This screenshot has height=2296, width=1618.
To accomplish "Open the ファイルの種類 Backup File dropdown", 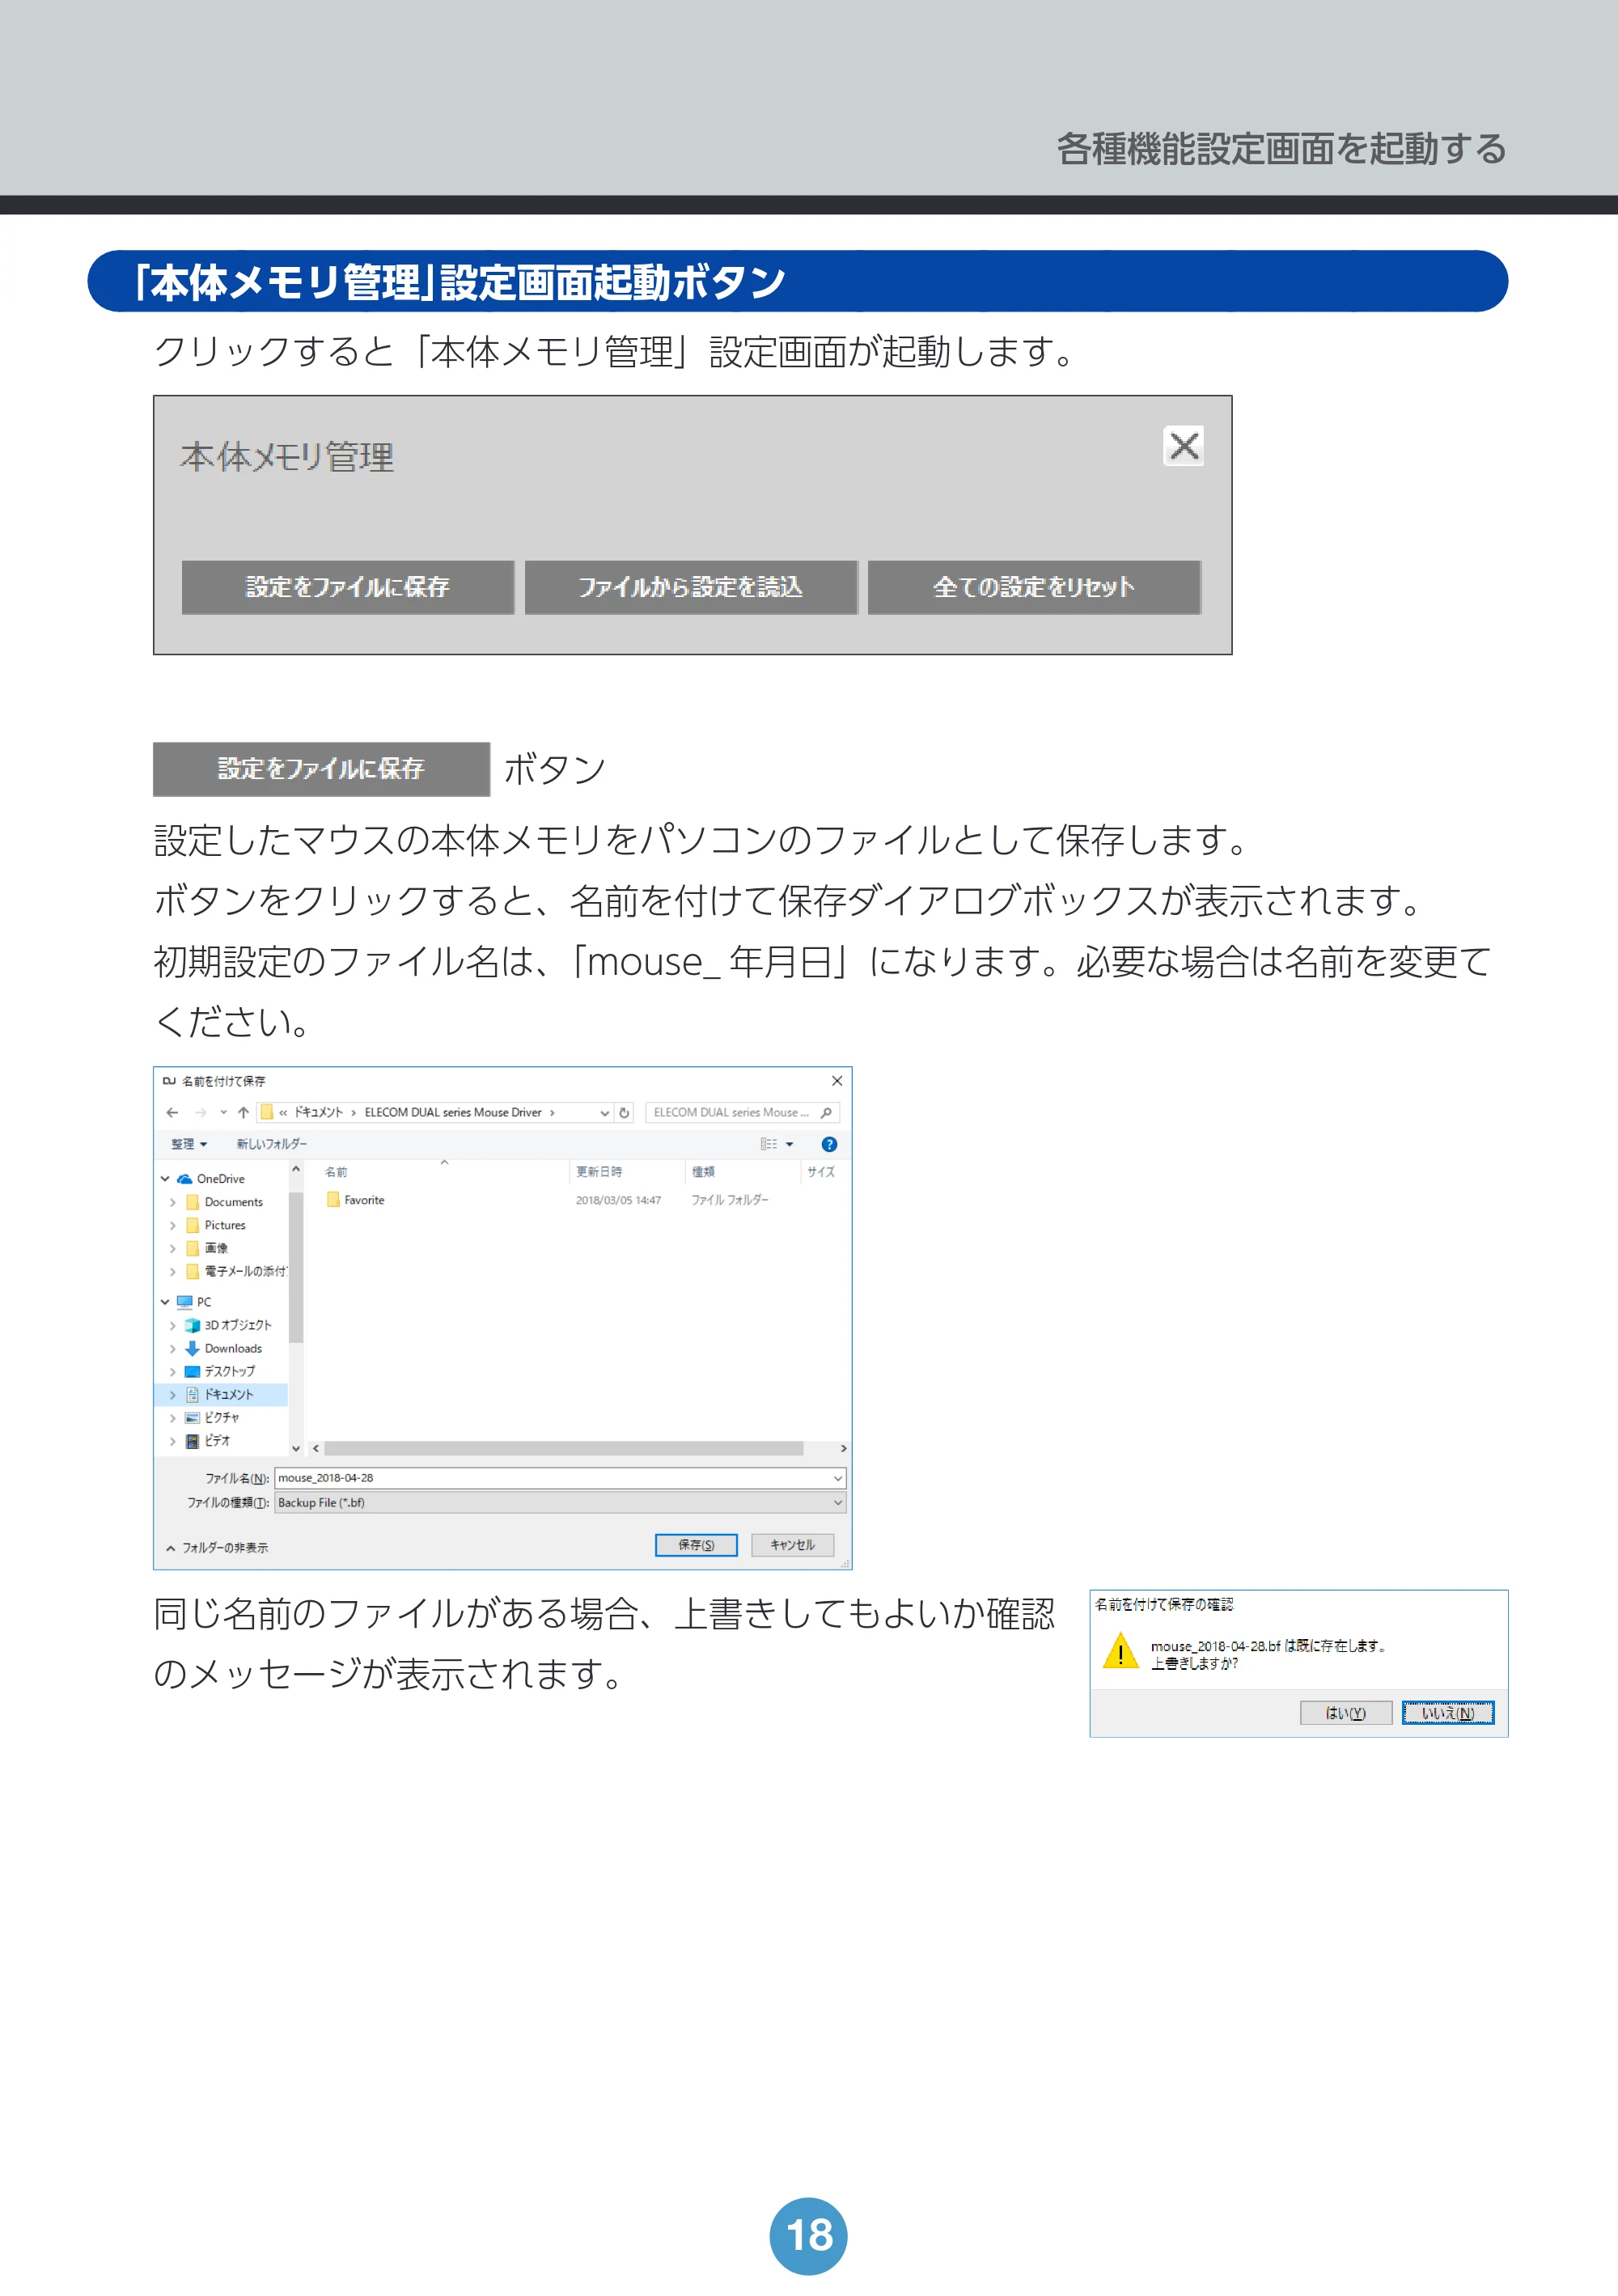I will click(560, 1503).
